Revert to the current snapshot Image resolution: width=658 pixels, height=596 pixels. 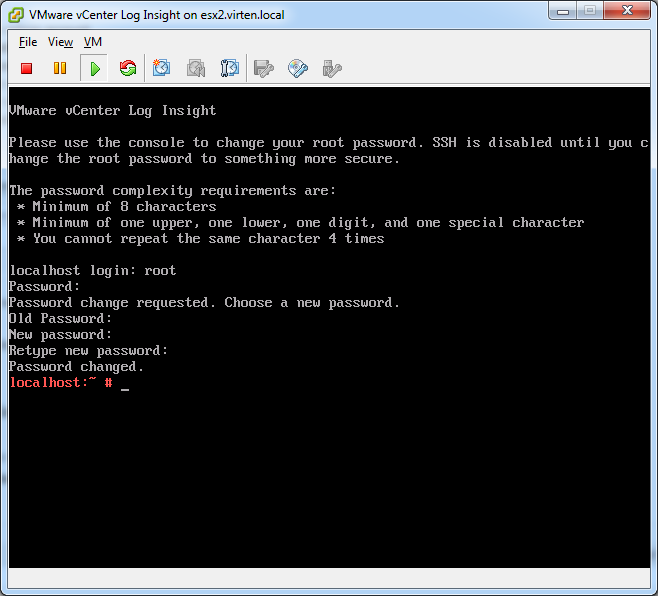pos(196,68)
